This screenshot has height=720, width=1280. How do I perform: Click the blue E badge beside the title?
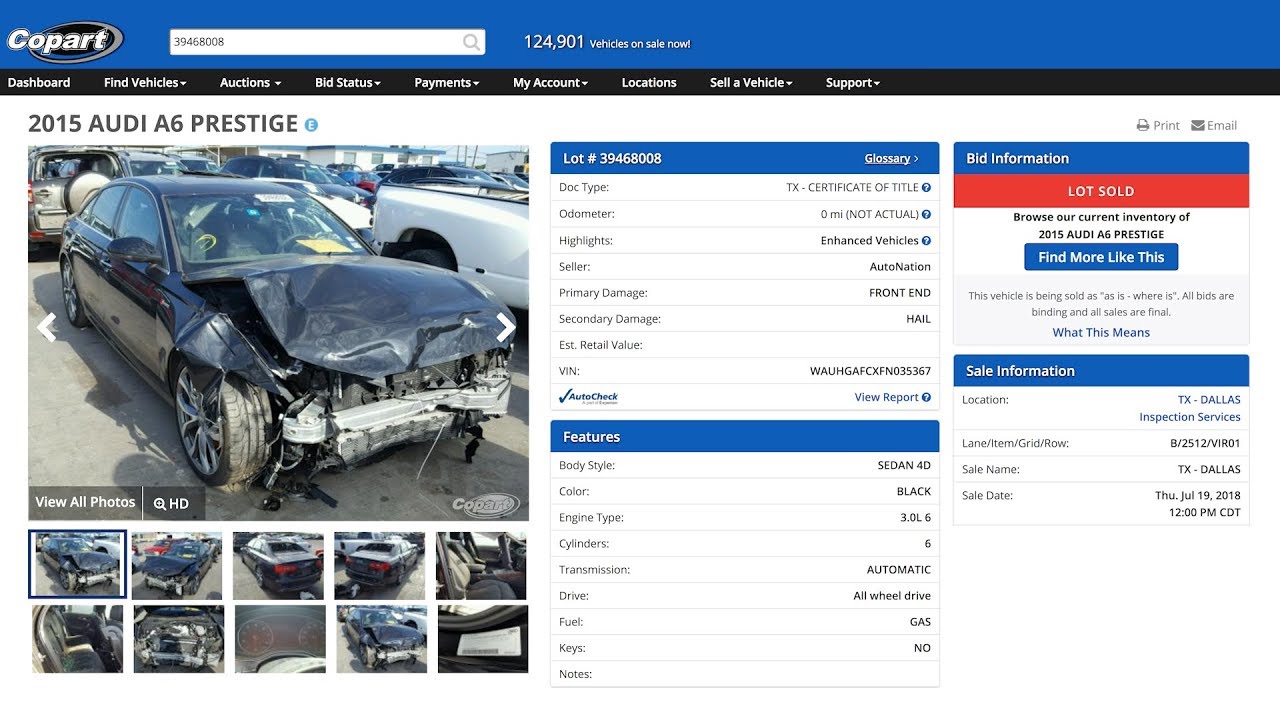click(311, 125)
